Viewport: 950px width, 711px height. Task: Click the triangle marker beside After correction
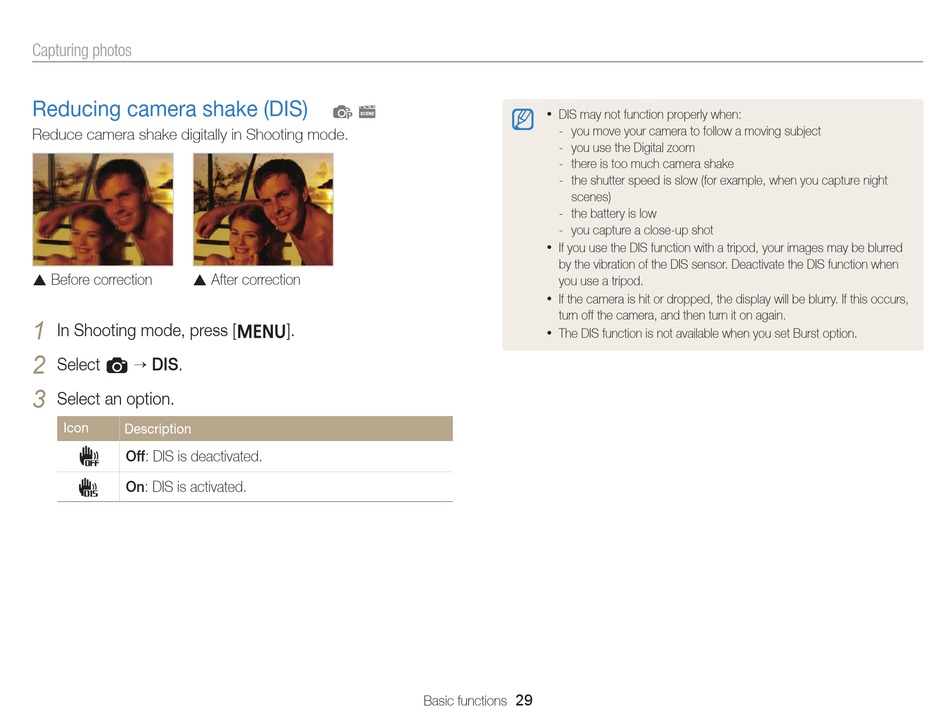pos(199,280)
